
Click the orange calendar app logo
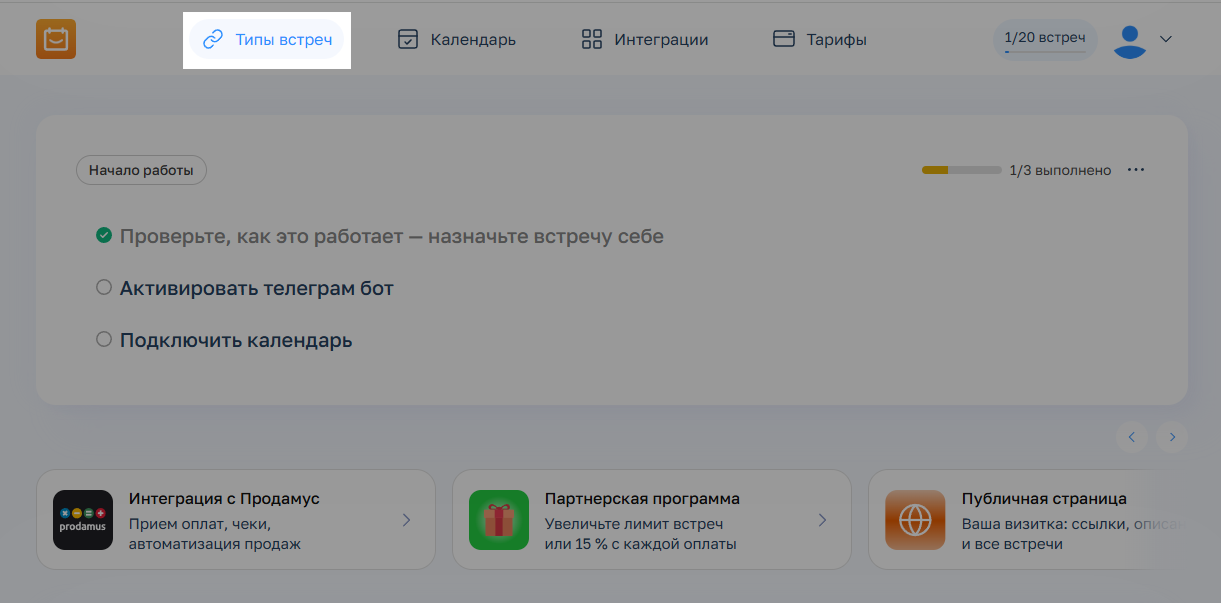(55, 39)
